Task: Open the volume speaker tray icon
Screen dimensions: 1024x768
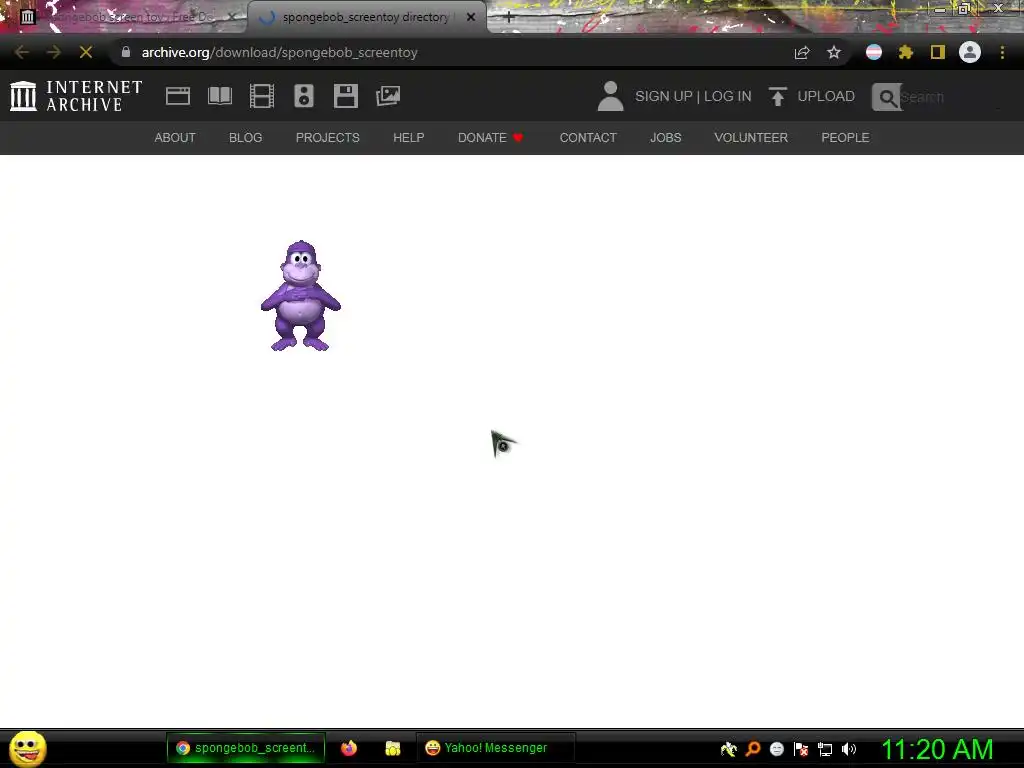Action: 849,749
